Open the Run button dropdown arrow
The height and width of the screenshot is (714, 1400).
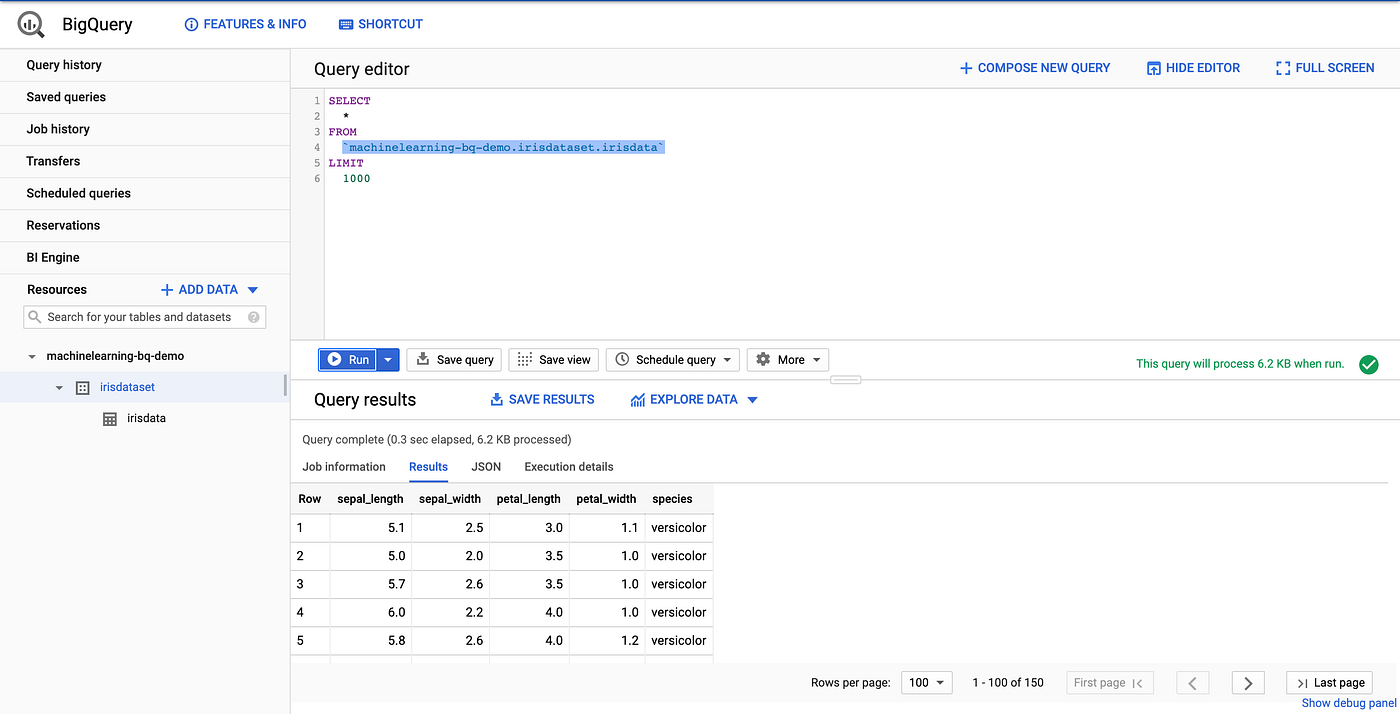tap(387, 359)
